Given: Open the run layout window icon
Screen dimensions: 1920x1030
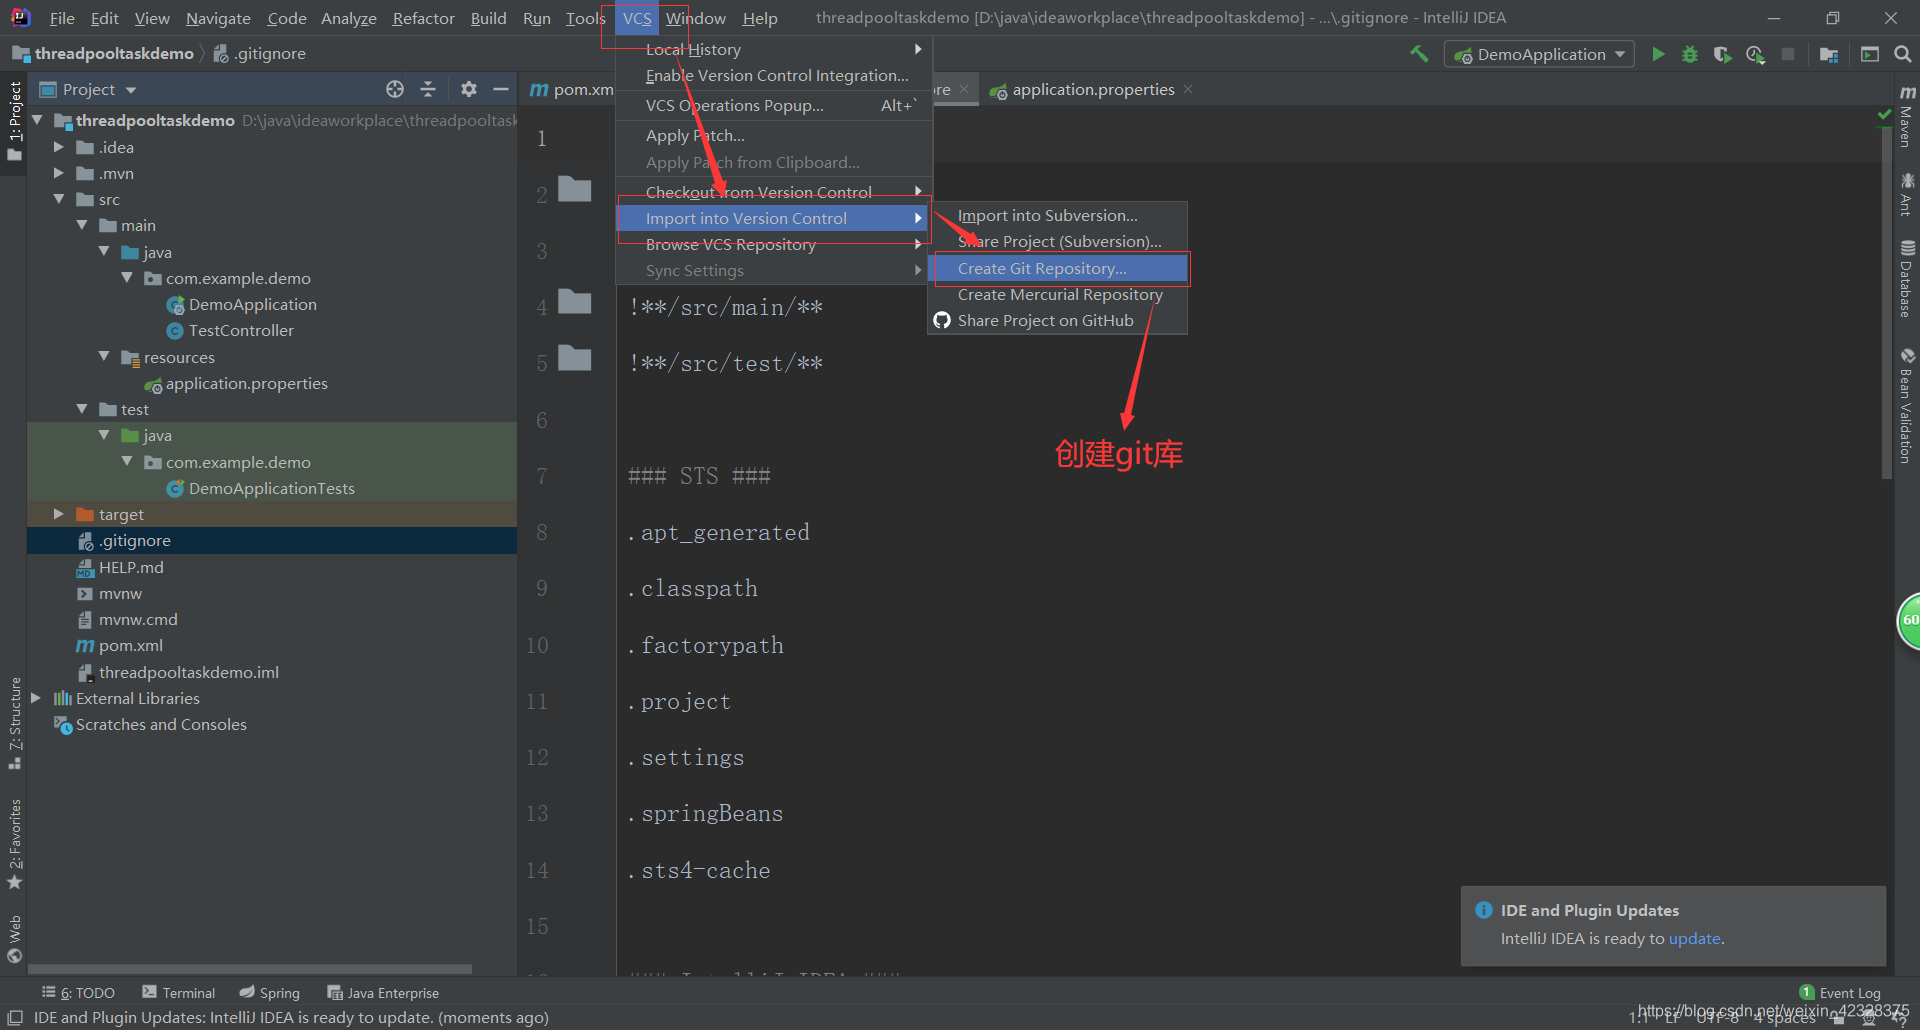Looking at the screenshot, I should coord(1869,54).
